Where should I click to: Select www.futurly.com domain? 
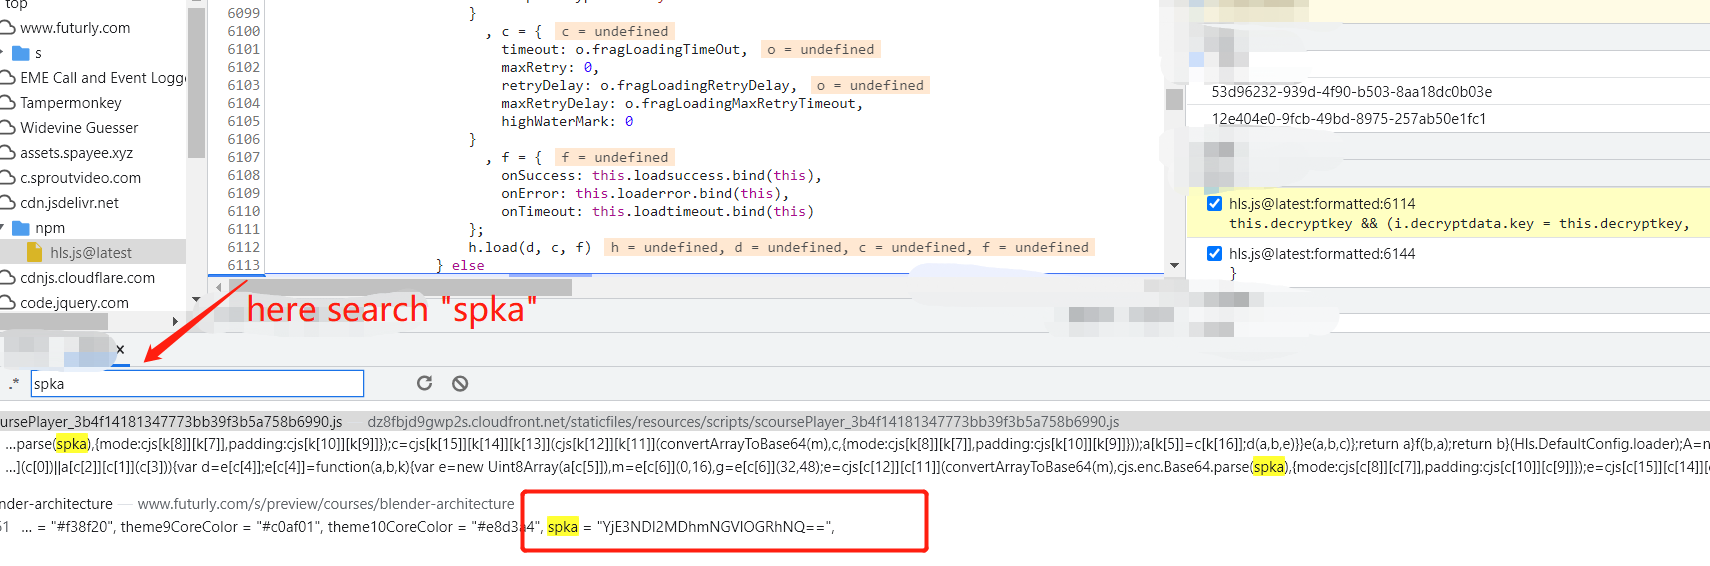pyautogui.click(x=75, y=28)
